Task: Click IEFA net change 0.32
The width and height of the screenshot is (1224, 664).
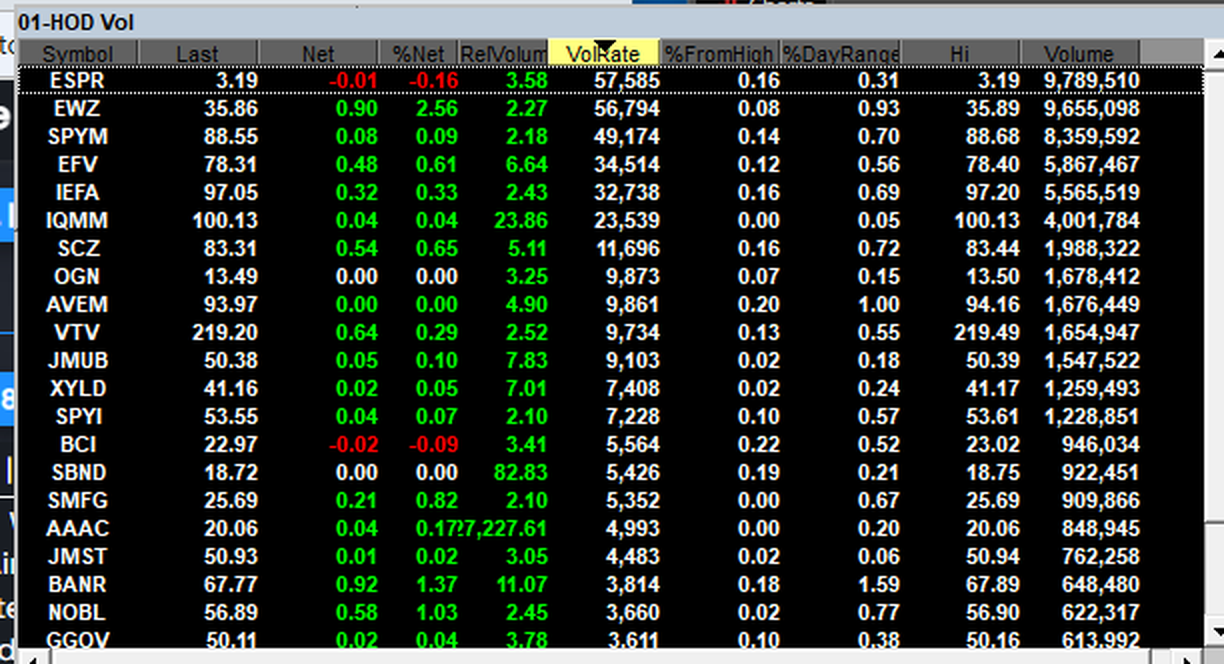Action: point(358,192)
